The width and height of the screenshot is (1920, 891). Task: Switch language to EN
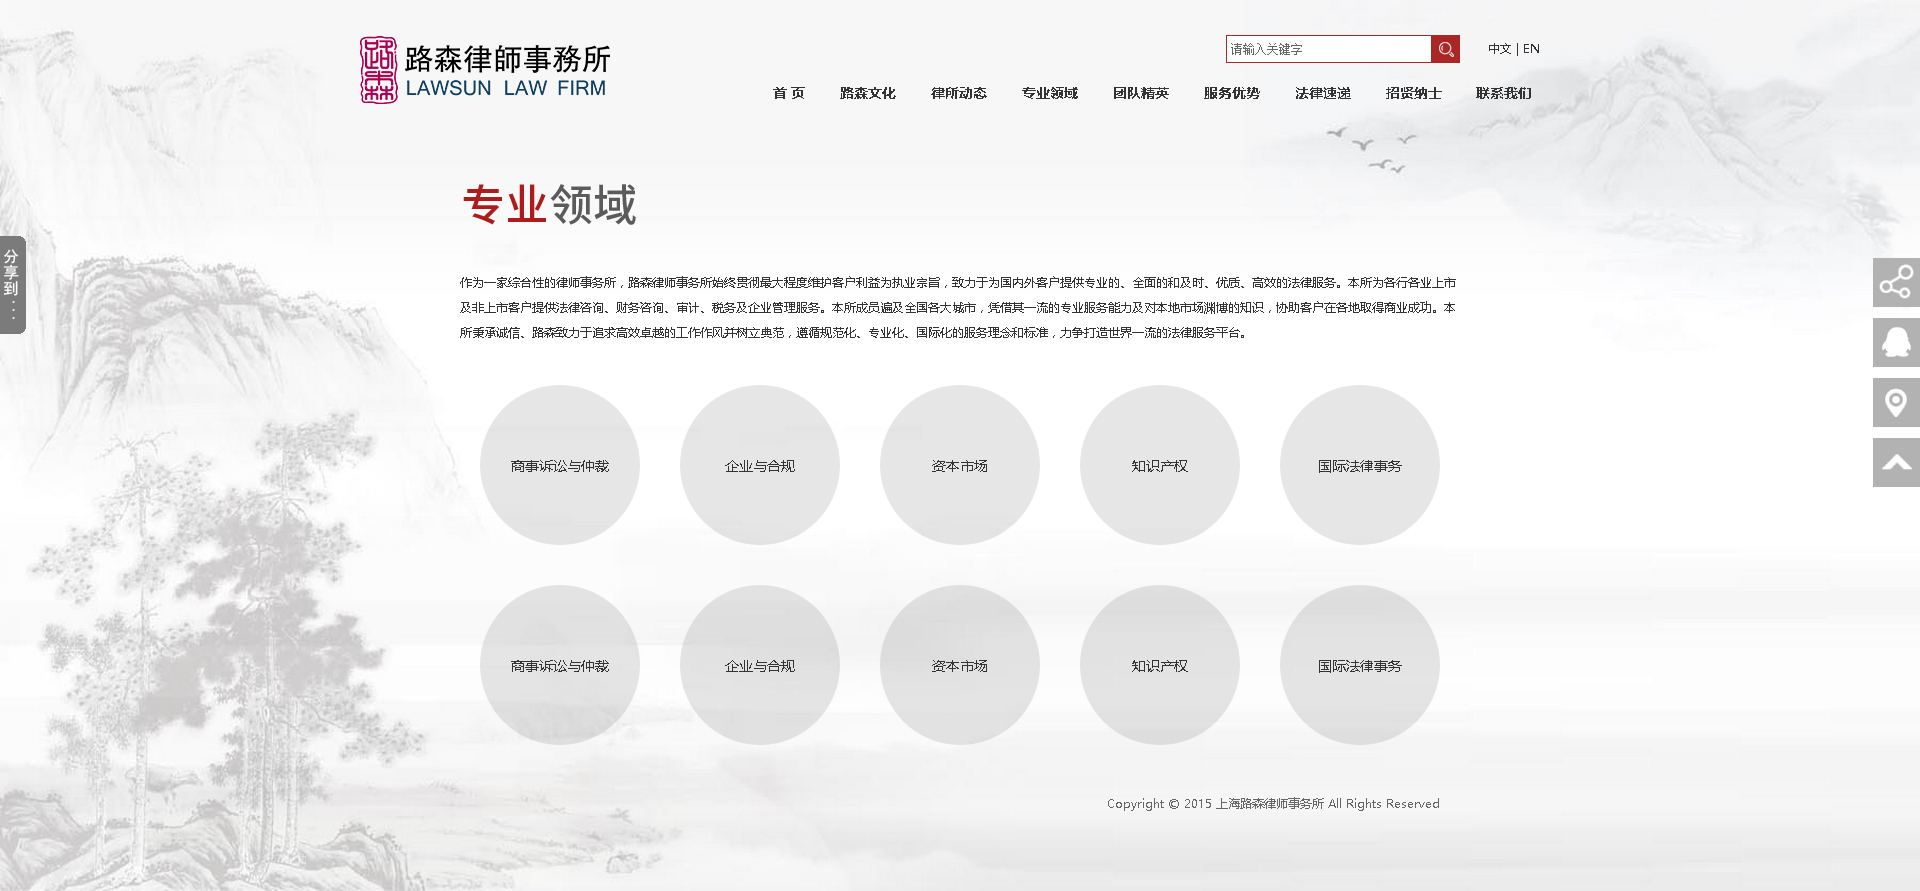[x=1531, y=49]
